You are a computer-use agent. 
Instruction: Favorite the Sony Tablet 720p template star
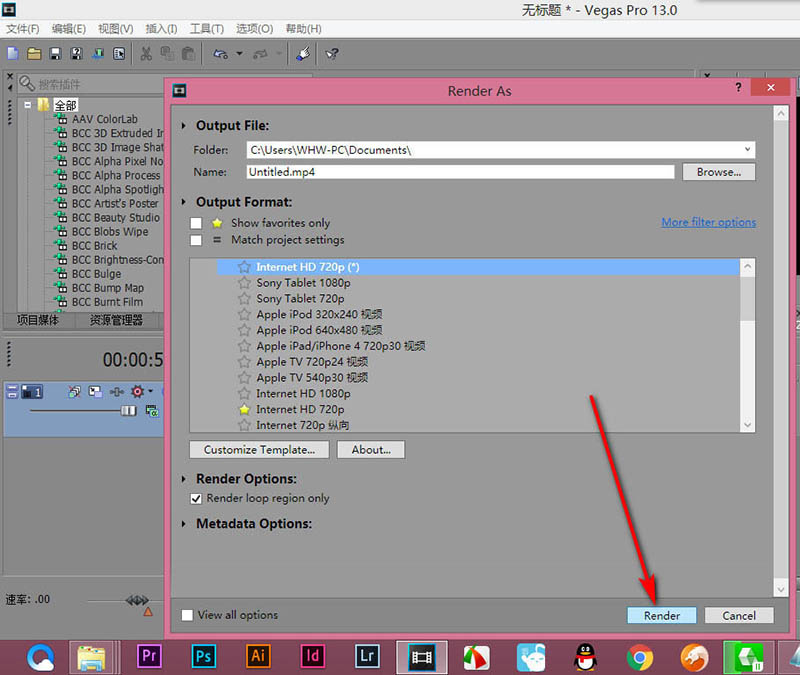(x=244, y=298)
